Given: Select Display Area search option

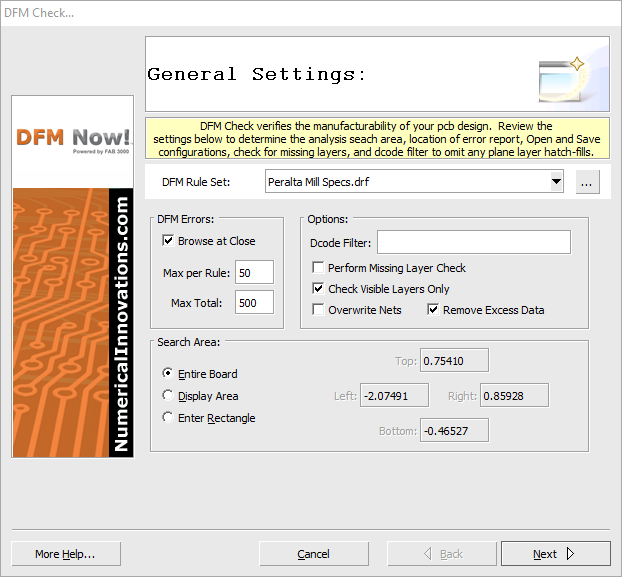Looking at the screenshot, I should click(x=168, y=395).
